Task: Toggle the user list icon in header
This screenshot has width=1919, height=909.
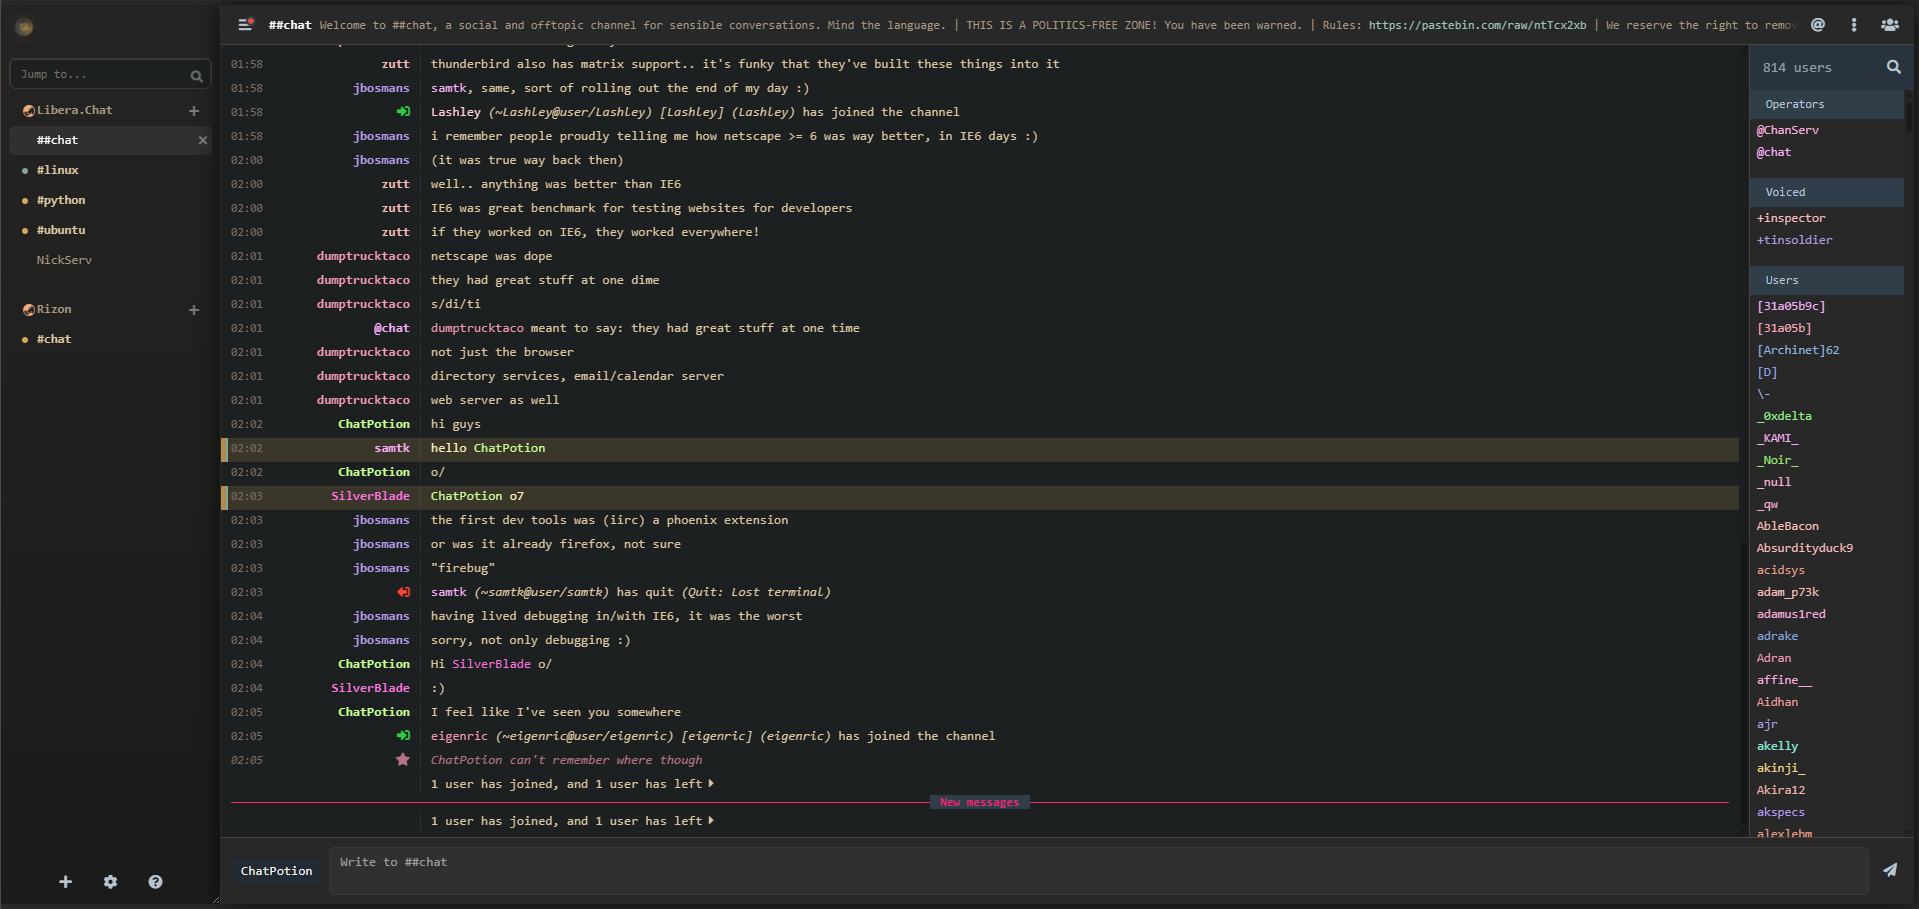Action: 1890,25
